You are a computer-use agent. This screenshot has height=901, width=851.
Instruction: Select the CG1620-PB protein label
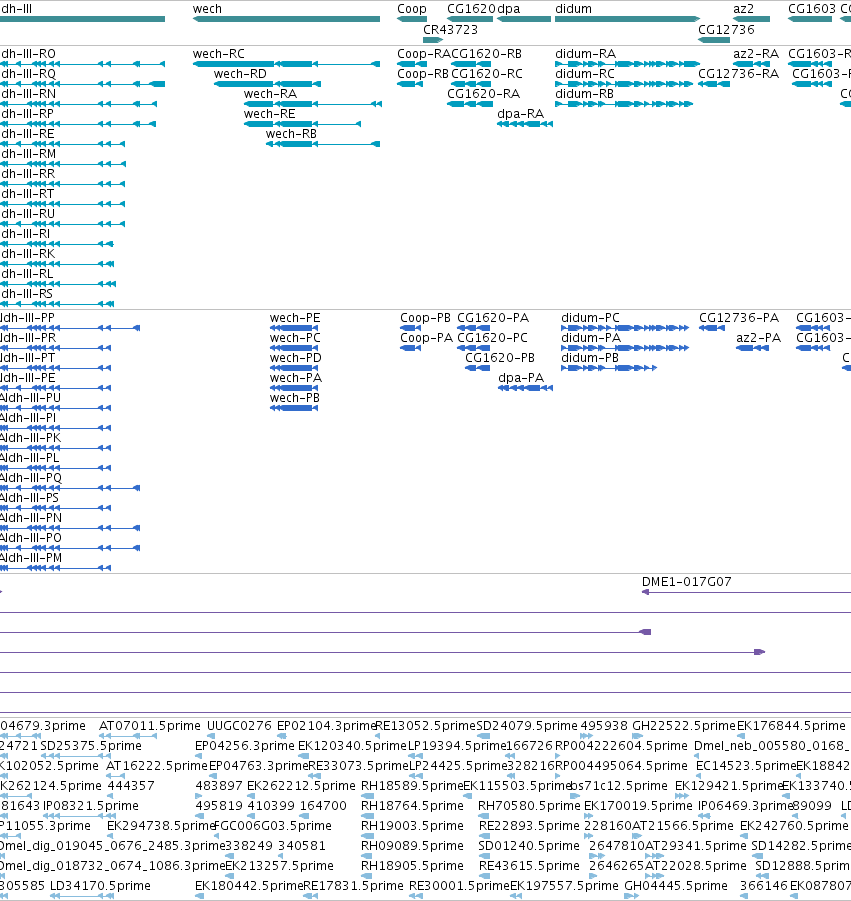coord(500,358)
